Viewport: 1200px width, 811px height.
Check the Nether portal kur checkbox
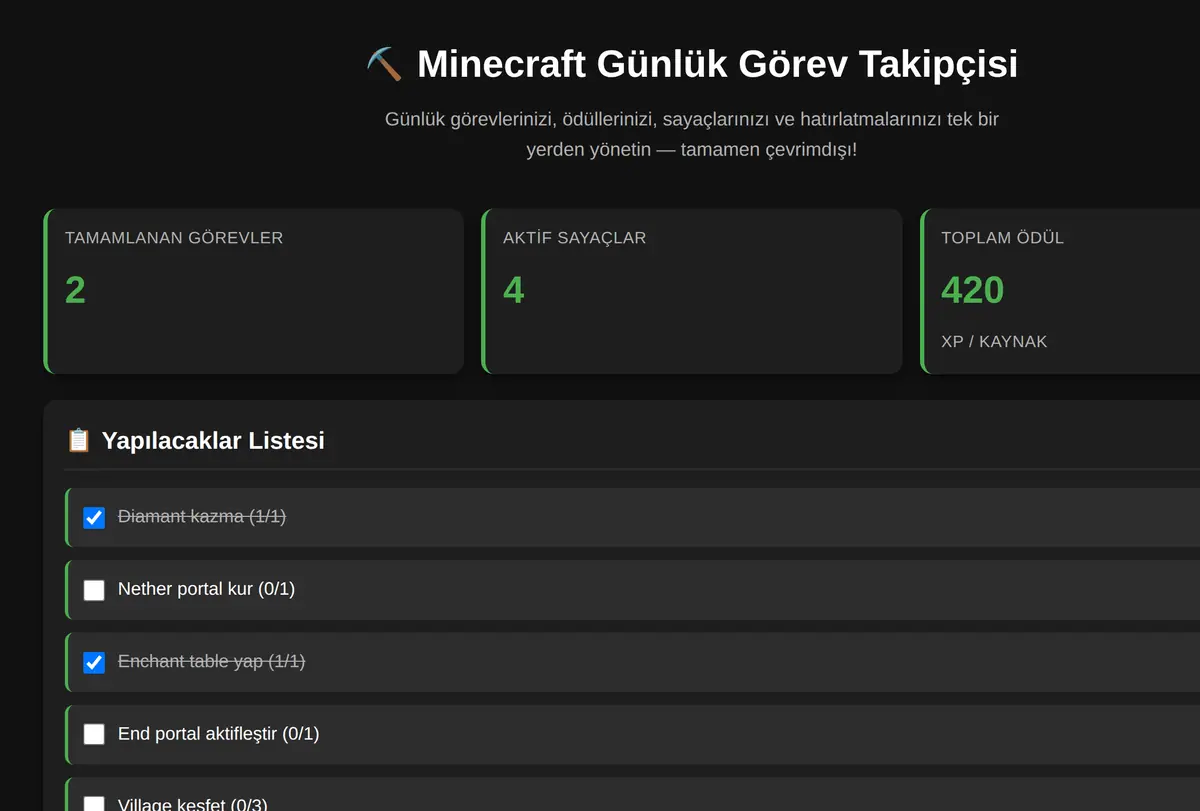coord(94,590)
